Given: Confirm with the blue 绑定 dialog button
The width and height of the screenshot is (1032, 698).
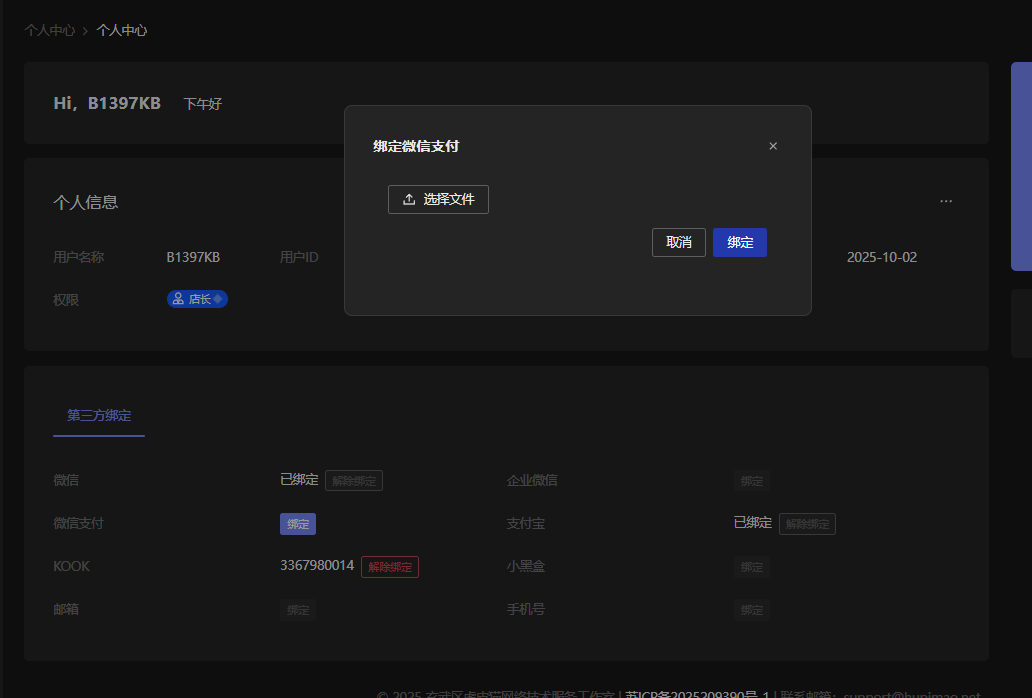Looking at the screenshot, I should pos(740,242).
